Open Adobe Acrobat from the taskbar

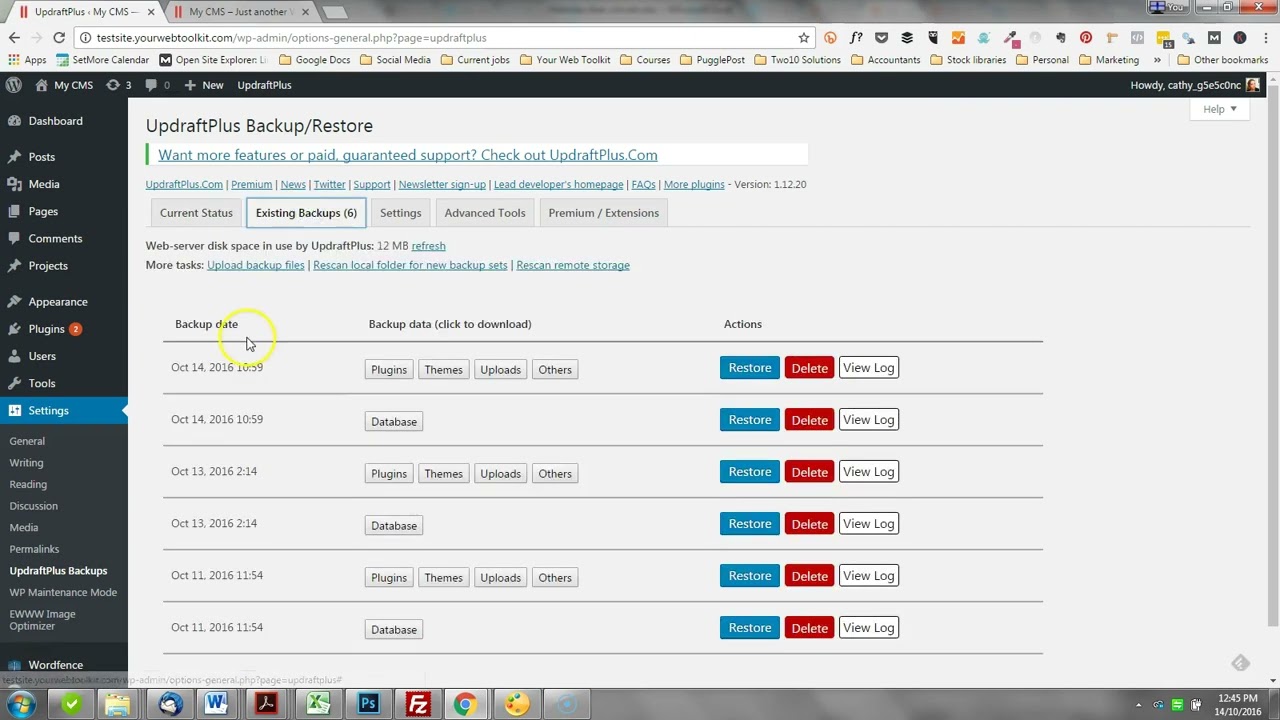pos(267,704)
